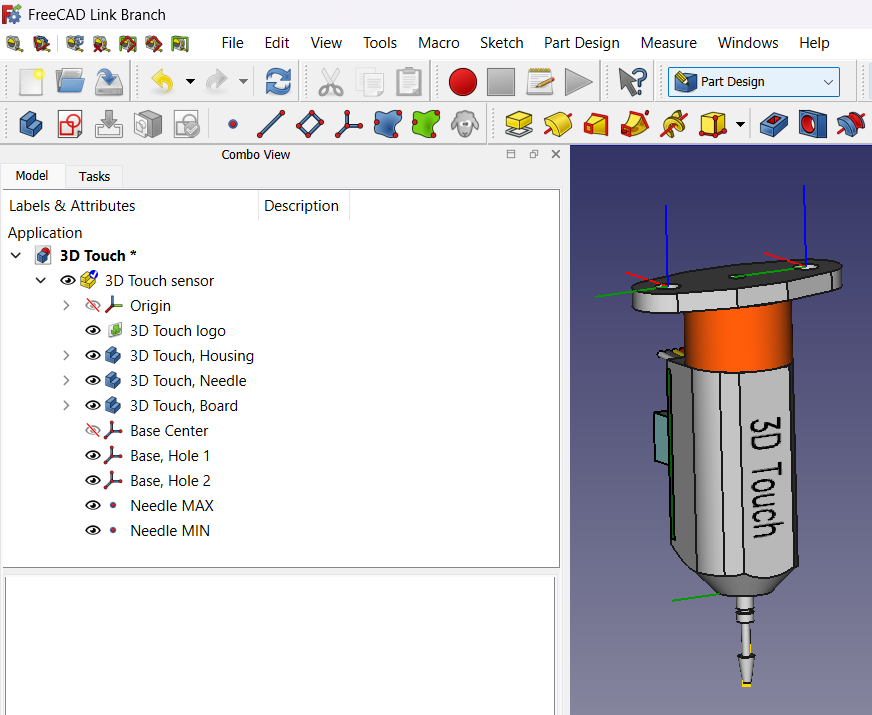Screen dimensions: 872x715
Task: Hide the Base, Hole 1 coordinate system
Action: [93, 455]
